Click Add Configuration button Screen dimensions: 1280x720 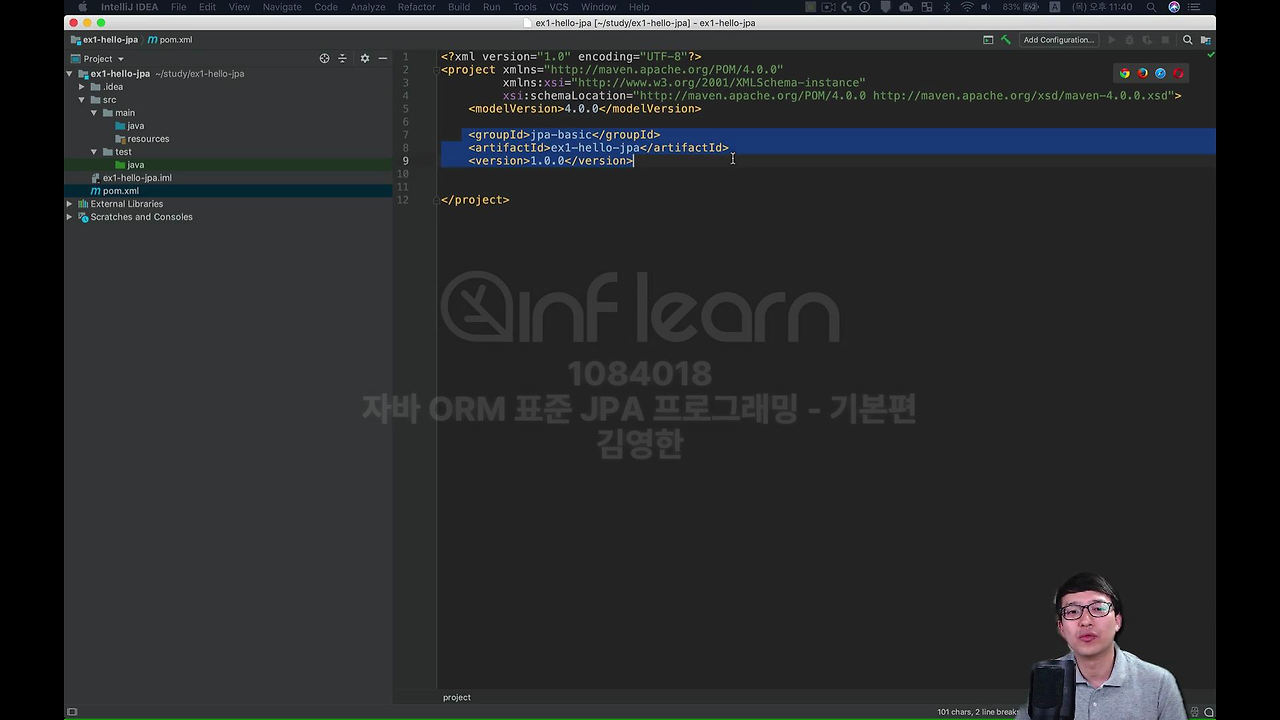[x=1058, y=40]
